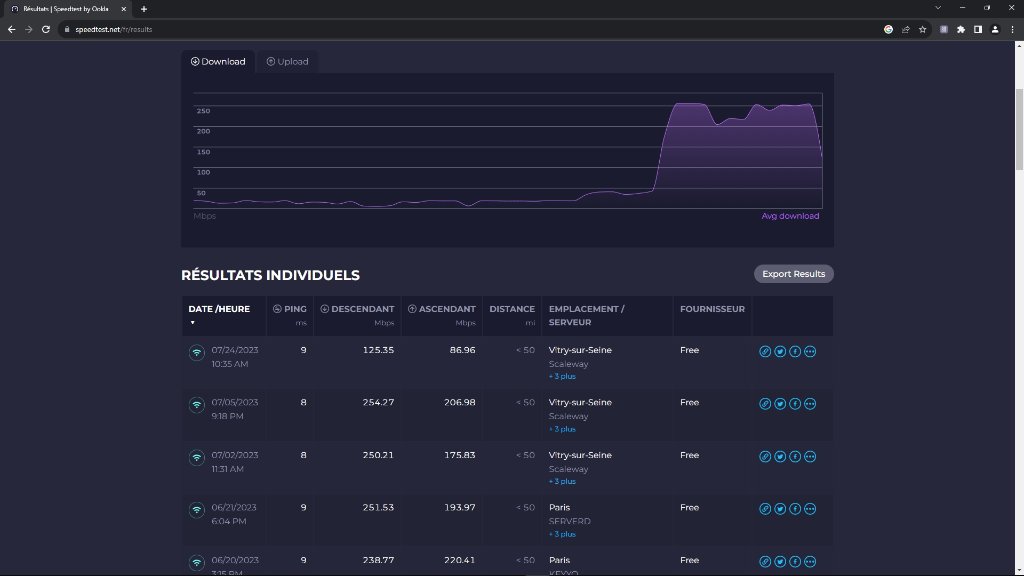
Task: Select the 125.35 download speed value
Action: pos(378,350)
